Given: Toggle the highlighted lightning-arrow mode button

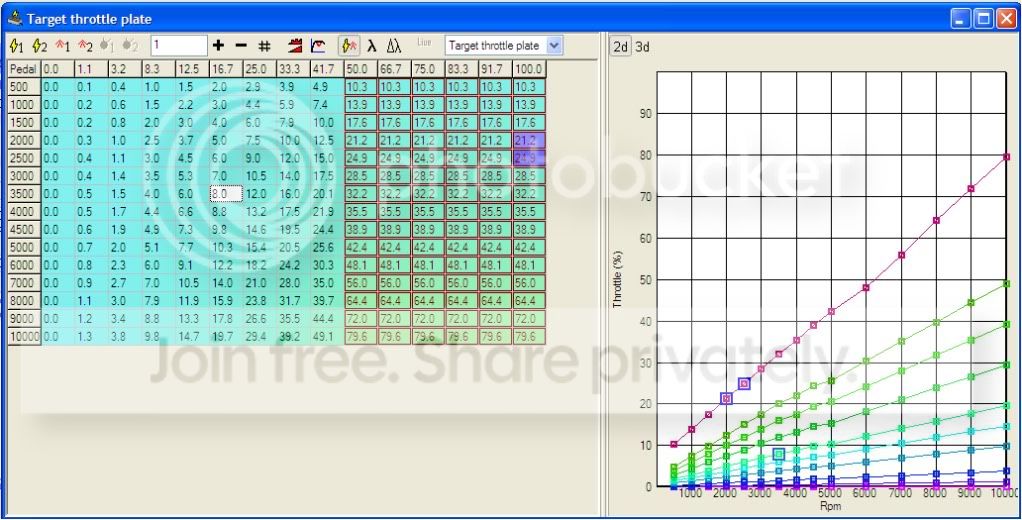Looking at the screenshot, I should tap(349, 46).
